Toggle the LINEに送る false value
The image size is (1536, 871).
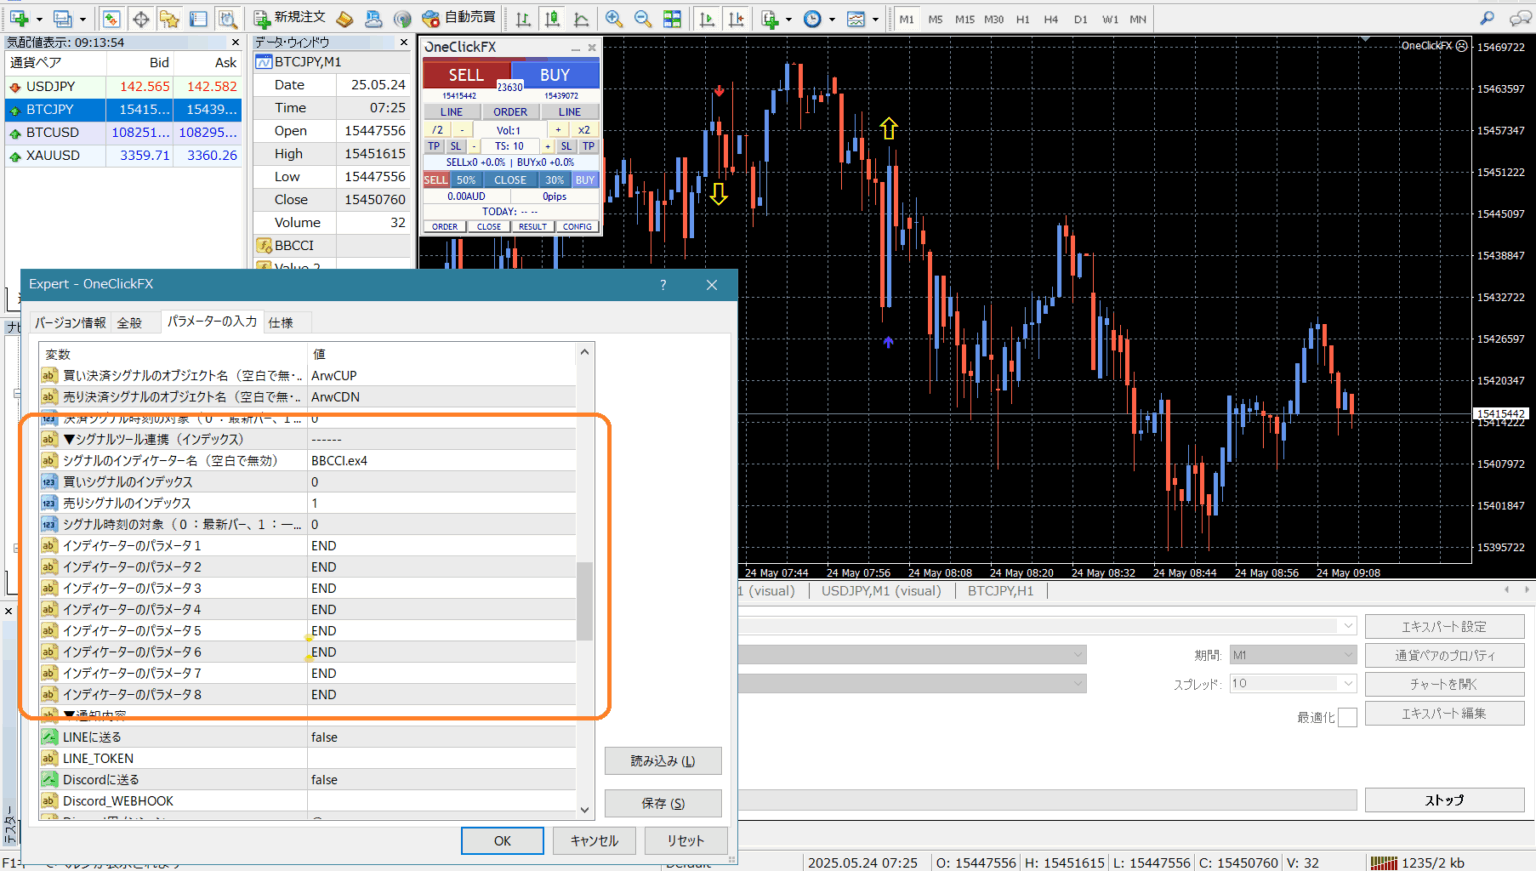[440, 737]
